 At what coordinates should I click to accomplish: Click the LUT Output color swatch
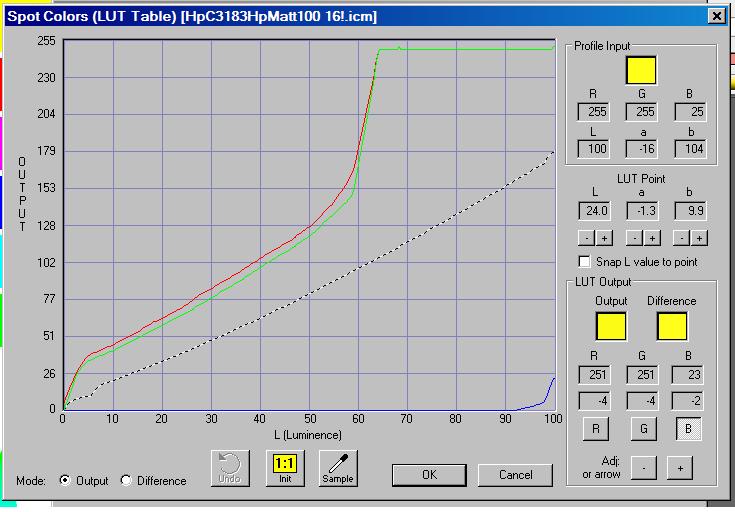pyautogui.click(x=611, y=326)
